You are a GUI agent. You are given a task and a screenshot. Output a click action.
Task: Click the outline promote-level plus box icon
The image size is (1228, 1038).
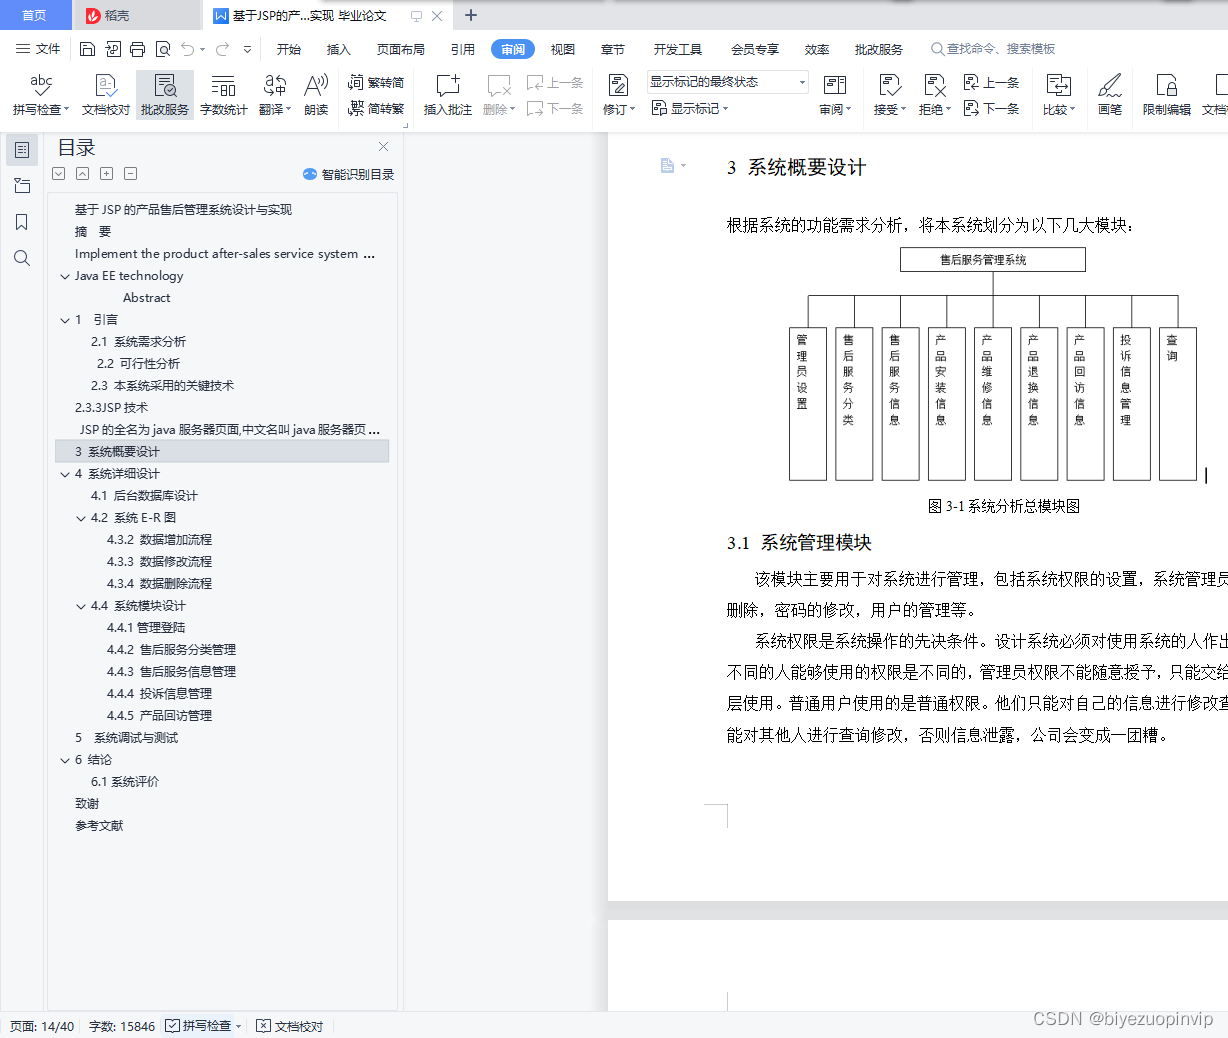[x=106, y=174]
